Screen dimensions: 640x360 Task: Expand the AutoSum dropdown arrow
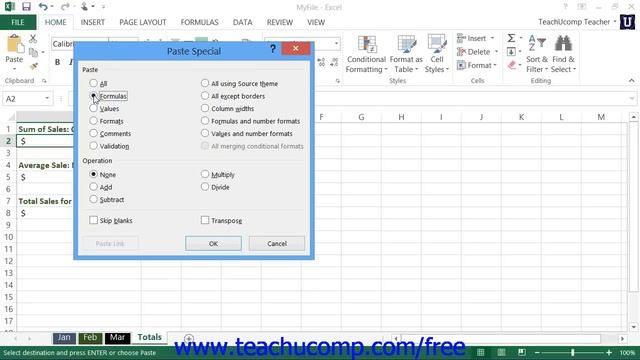(521, 38)
